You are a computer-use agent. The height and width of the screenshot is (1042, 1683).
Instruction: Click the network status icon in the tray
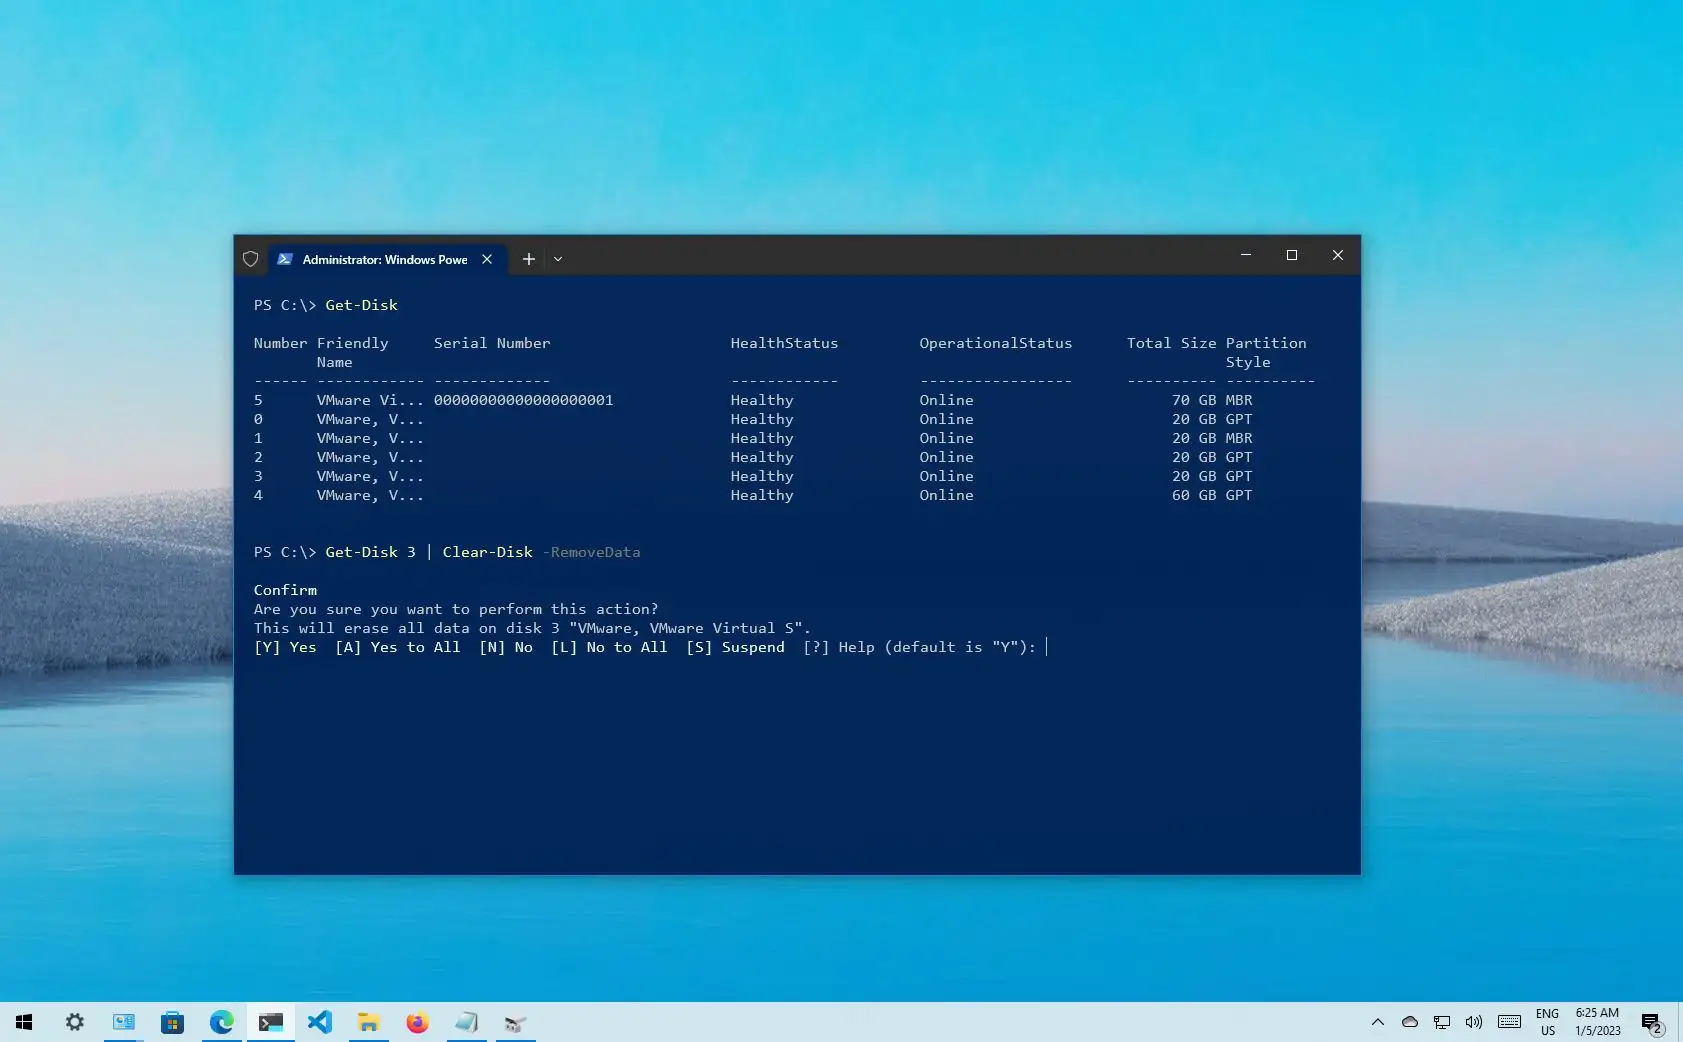click(1440, 1022)
